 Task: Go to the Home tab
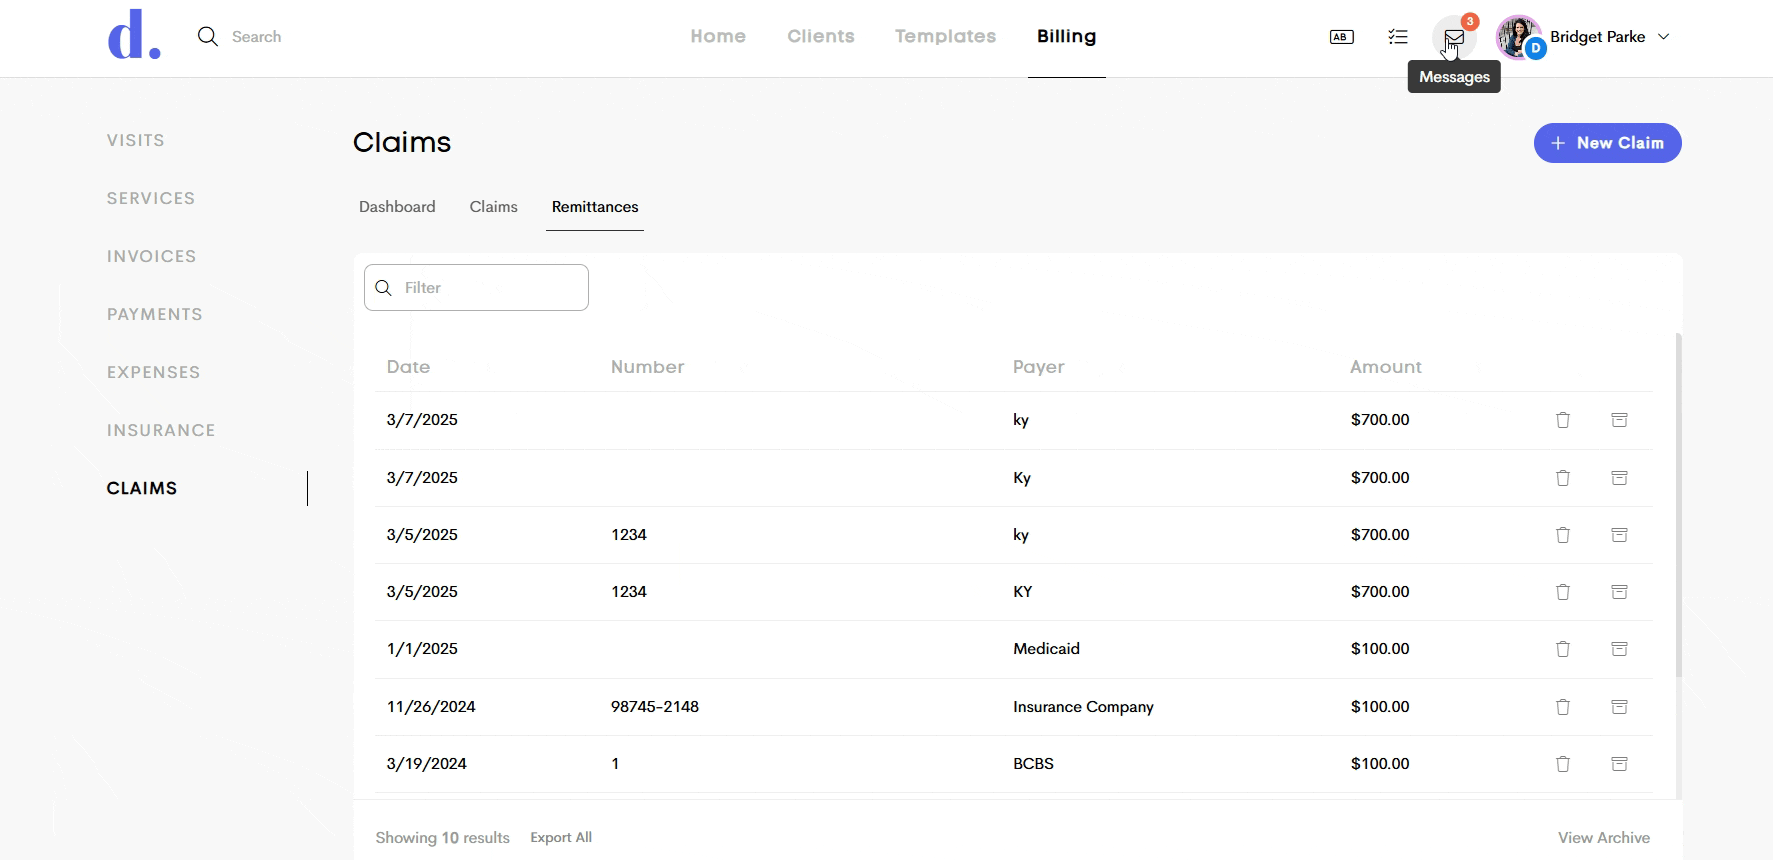pos(718,36)
